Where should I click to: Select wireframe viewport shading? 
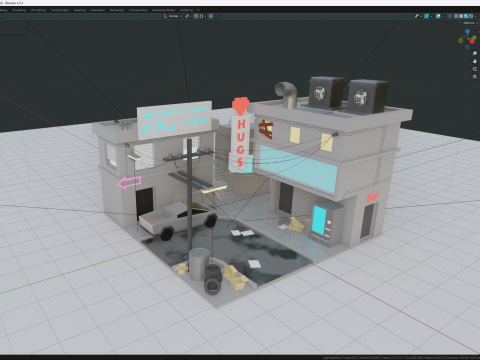point(457,16)
